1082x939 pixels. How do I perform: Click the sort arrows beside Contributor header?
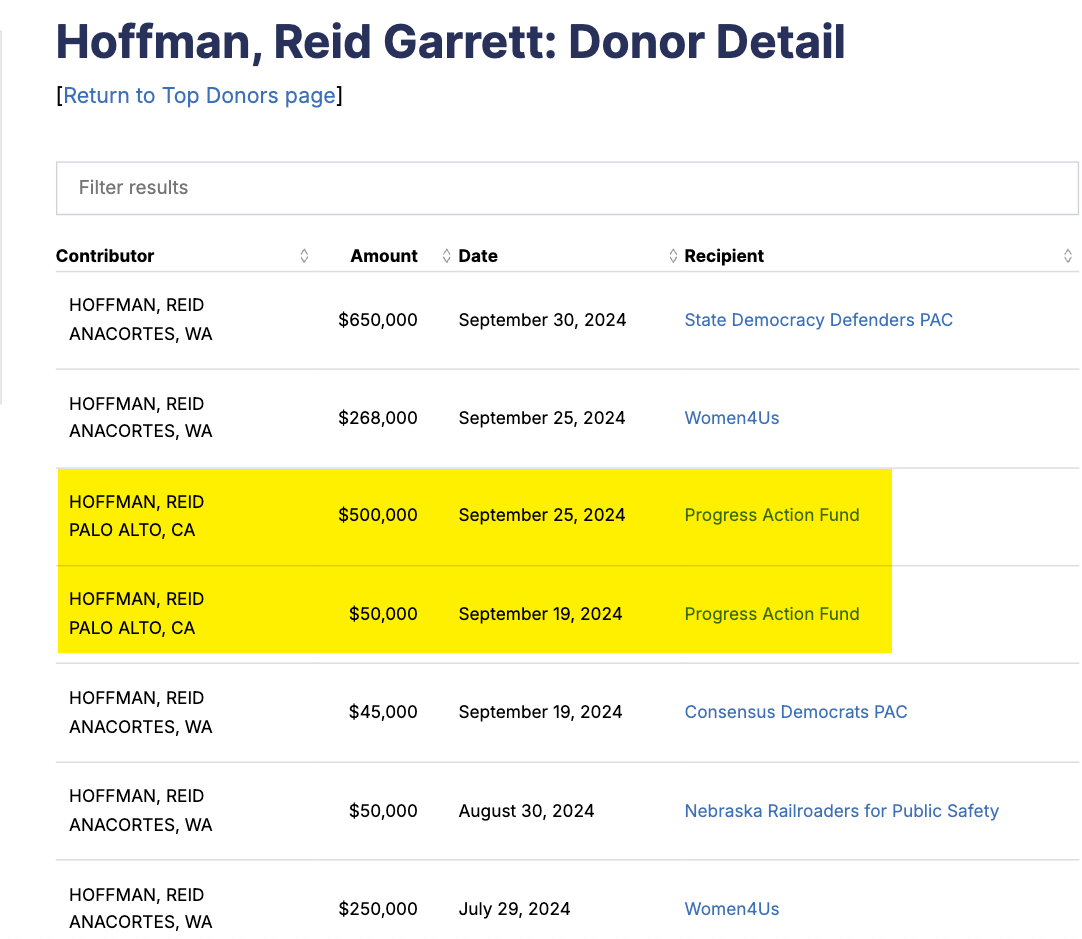click(x=304, y=256)
